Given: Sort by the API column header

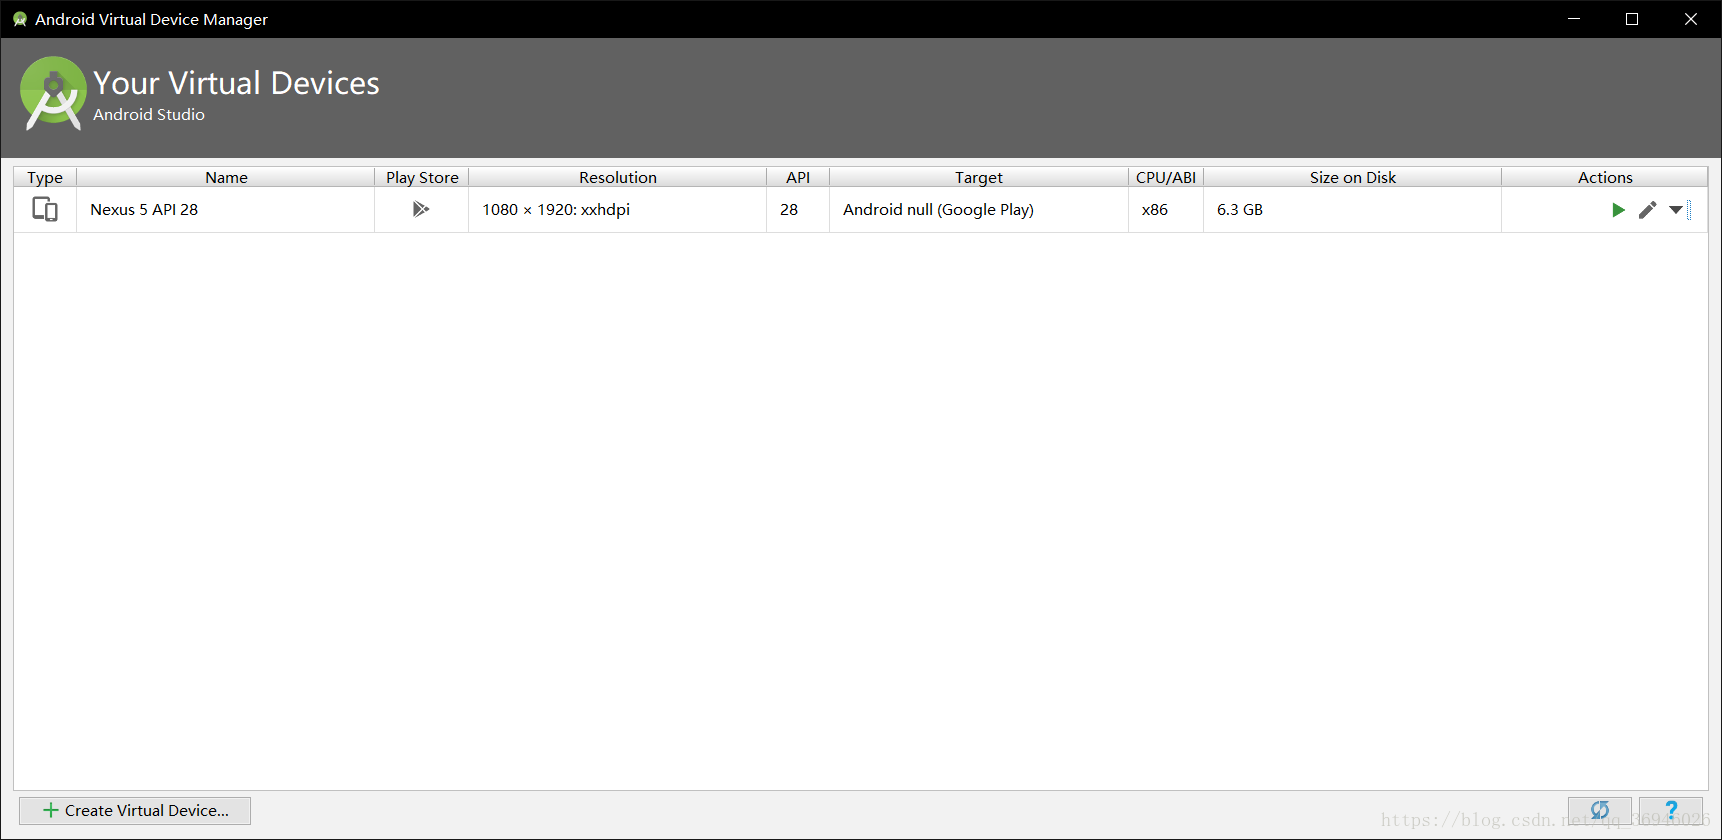Looking at the screenshot, I should [x=798, y=177].
